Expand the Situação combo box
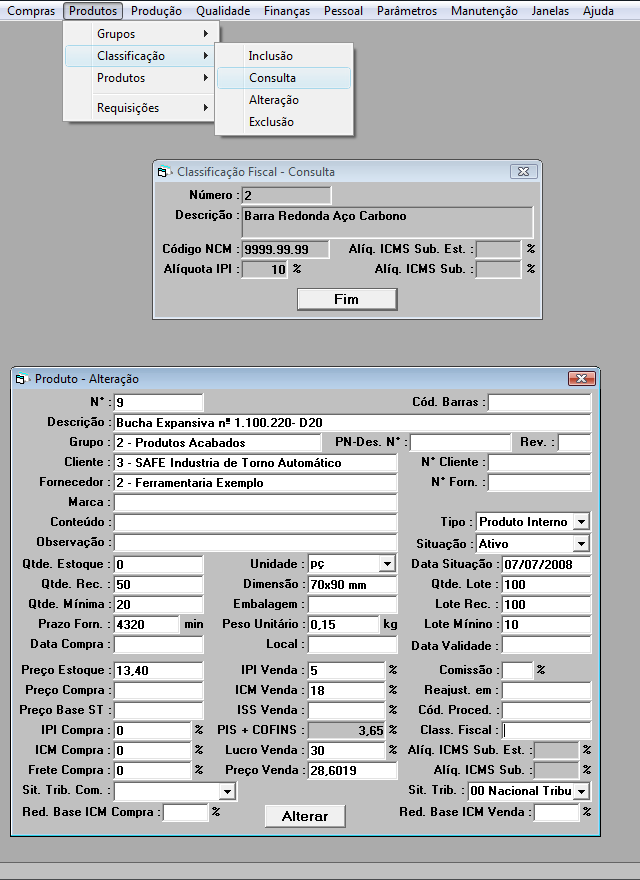This screenshot has height=880, width=640. tap(582, 544)
